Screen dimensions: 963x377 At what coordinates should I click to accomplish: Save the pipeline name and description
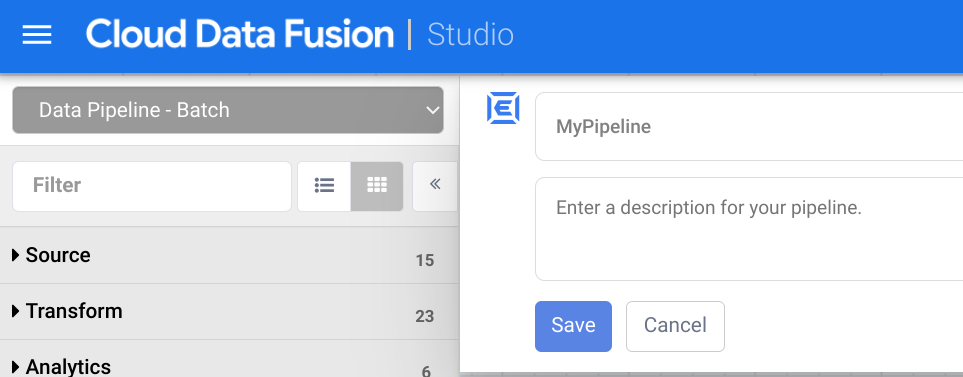pos(573,326)
